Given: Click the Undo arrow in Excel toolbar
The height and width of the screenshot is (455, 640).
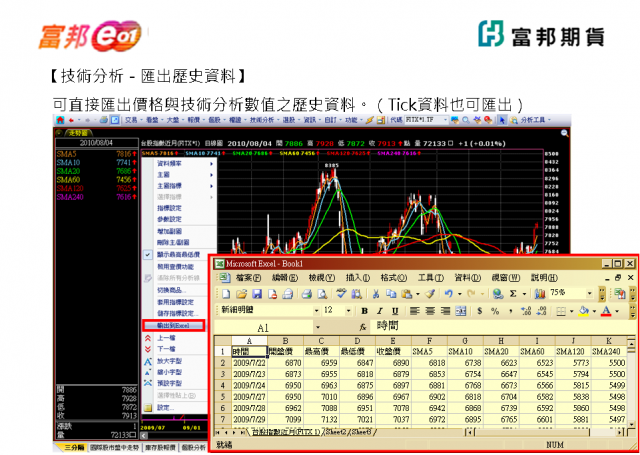Looking at the screenshot, I should tap(449, 293).
